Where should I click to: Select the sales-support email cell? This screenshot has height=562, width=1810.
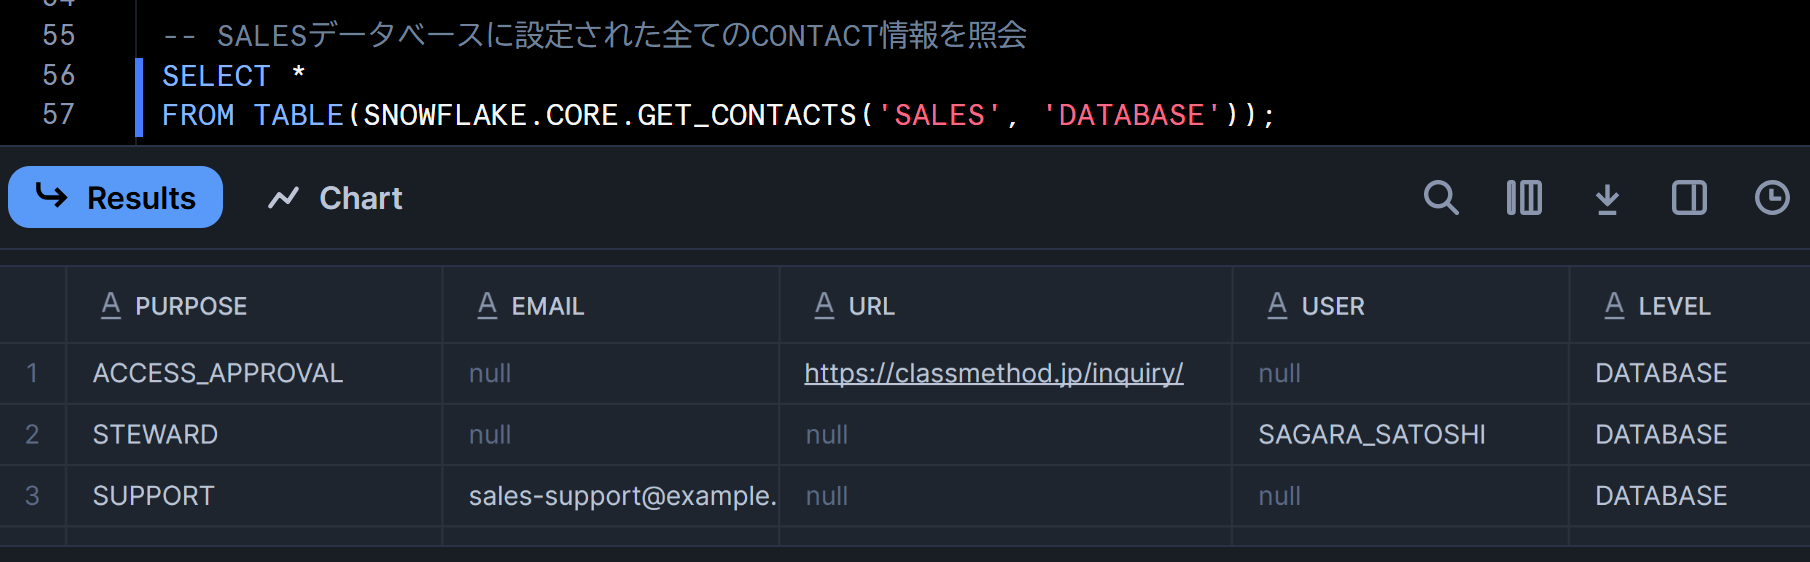click(x=622, y=495)
